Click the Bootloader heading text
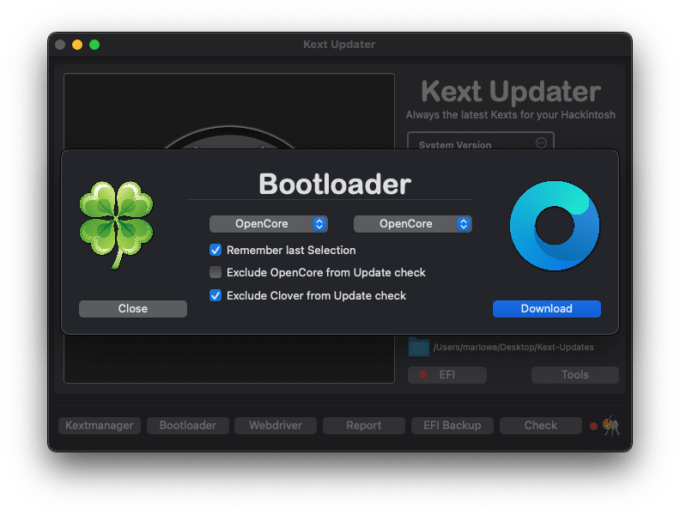Image resolution: width=680 pixels, height=515 pixels. (x=335, y=184)
